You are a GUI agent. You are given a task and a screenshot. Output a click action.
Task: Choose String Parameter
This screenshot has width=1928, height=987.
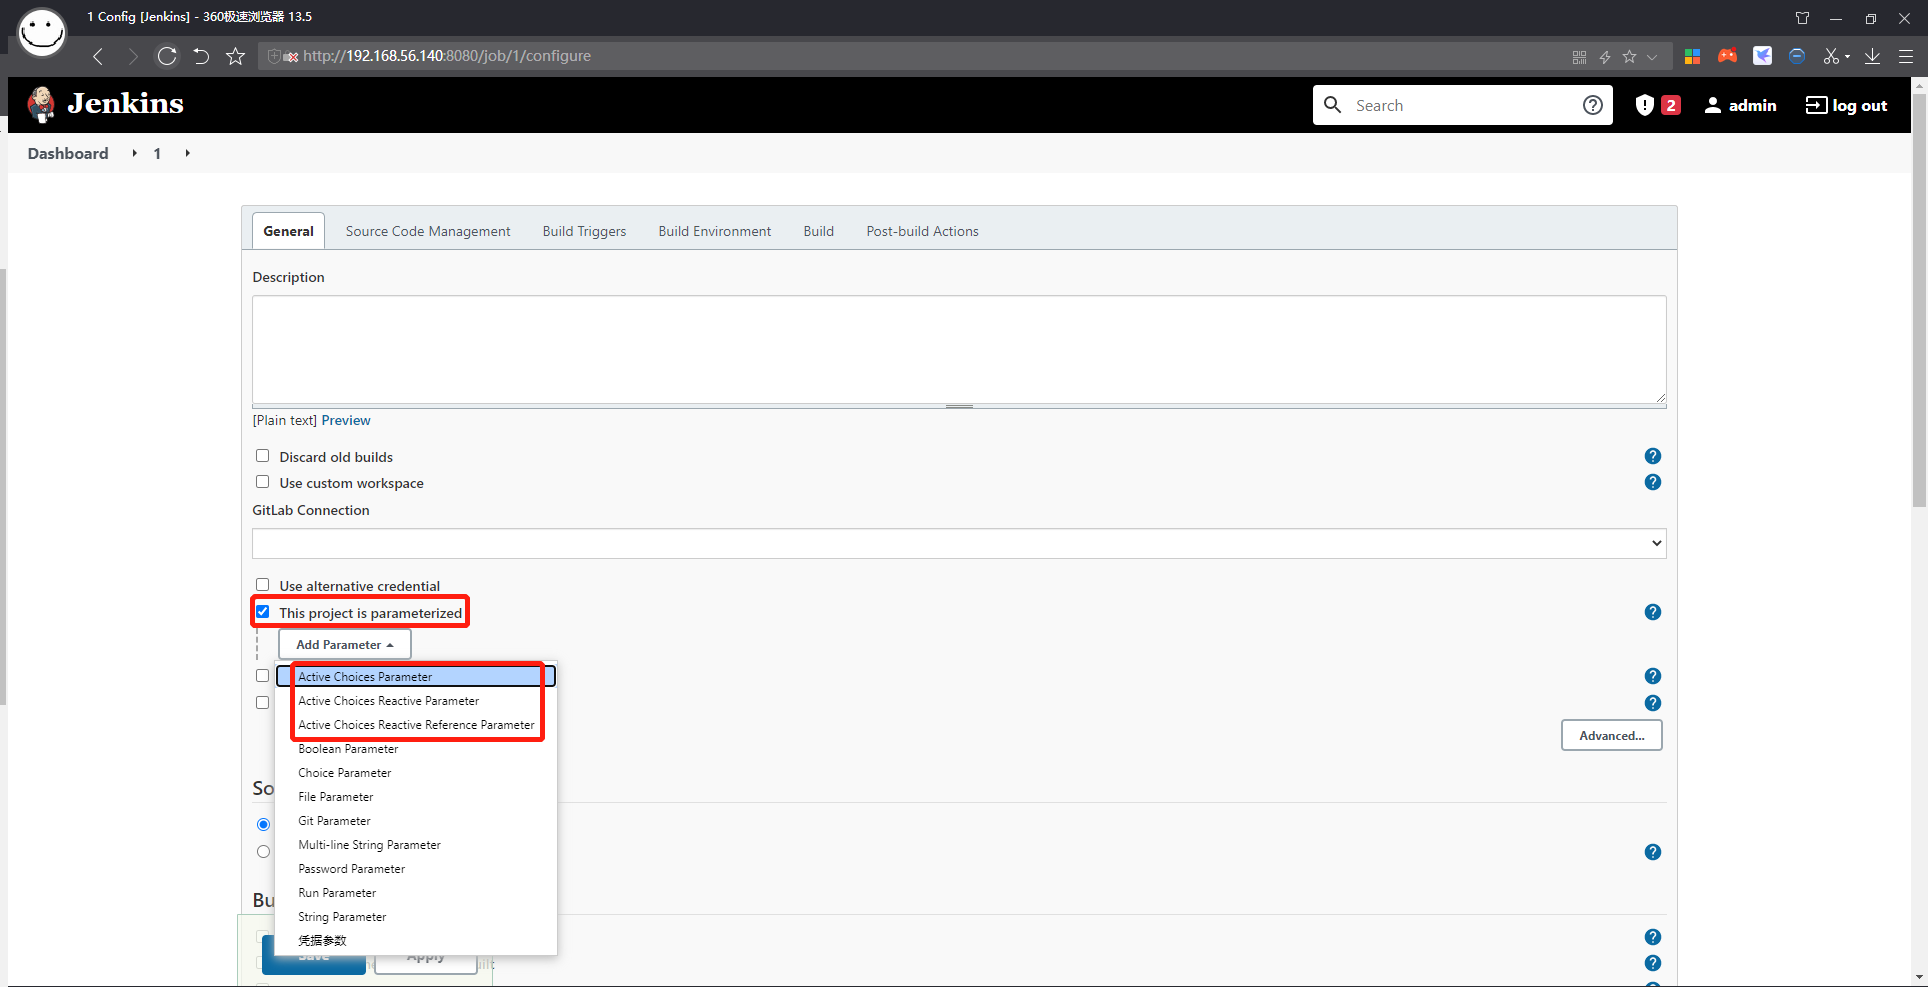click(416, 917)
